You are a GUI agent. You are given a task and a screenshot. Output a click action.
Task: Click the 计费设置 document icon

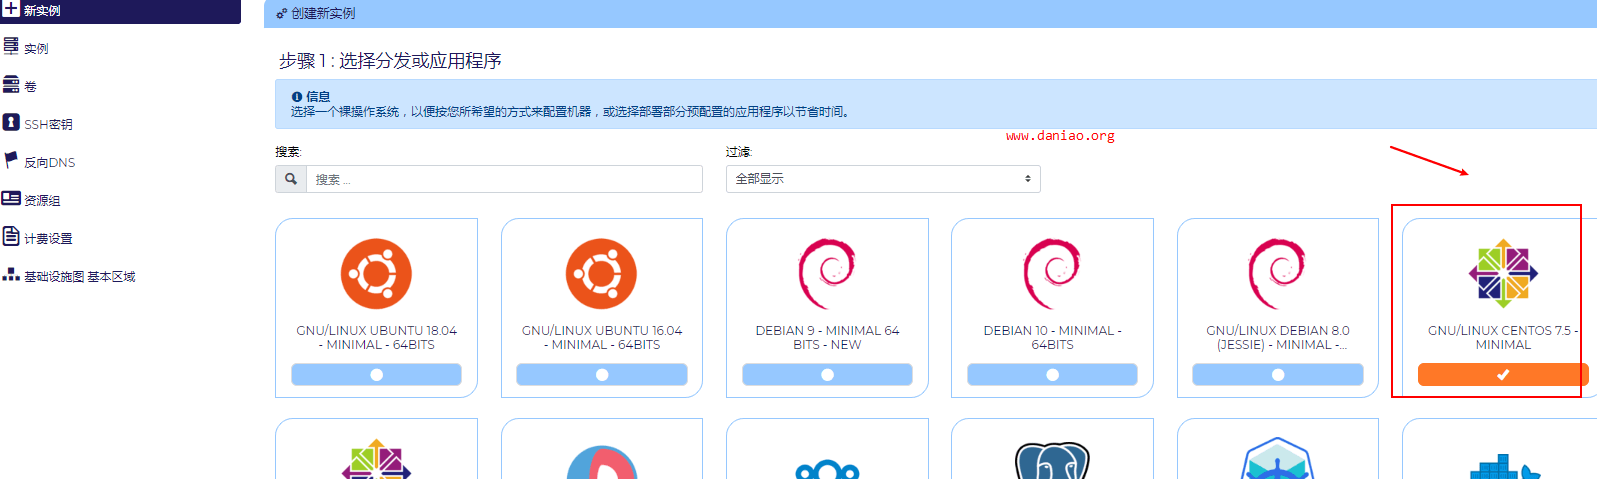pyautogui.click(x=11, y=236)
